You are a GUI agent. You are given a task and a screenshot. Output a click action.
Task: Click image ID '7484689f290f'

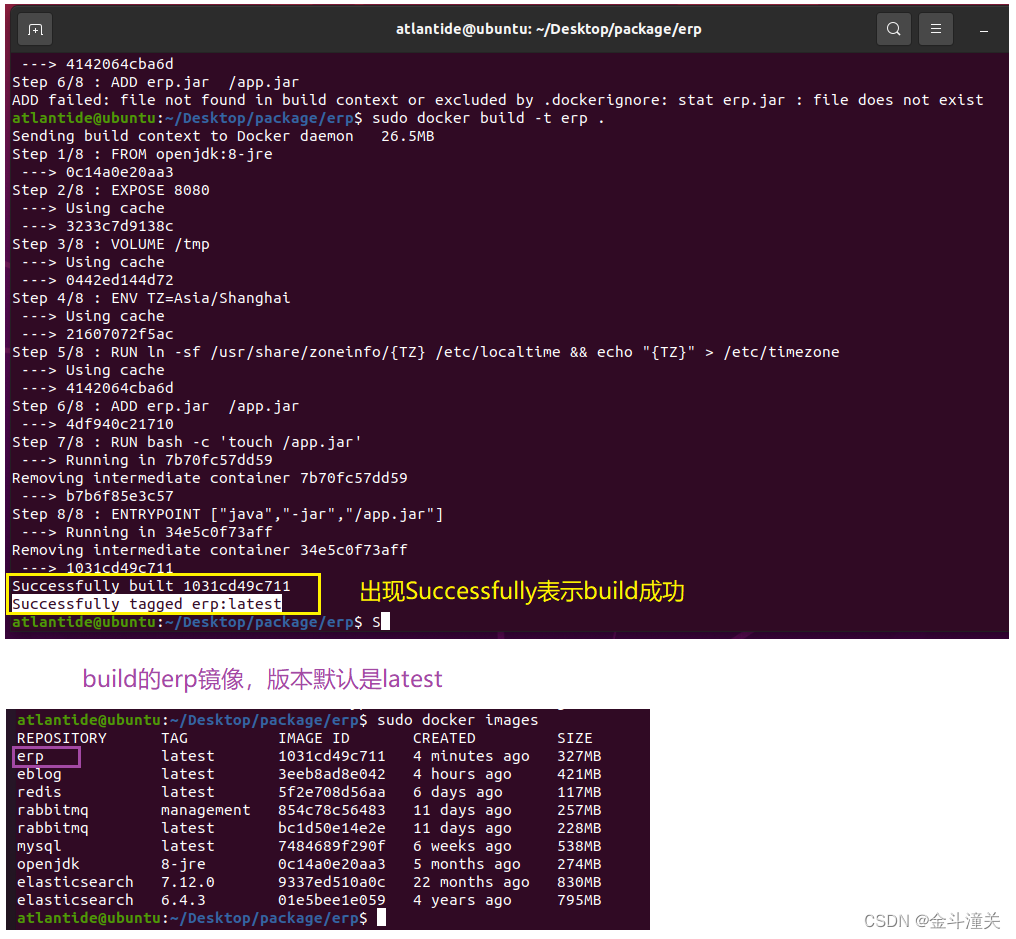point(332,846)
